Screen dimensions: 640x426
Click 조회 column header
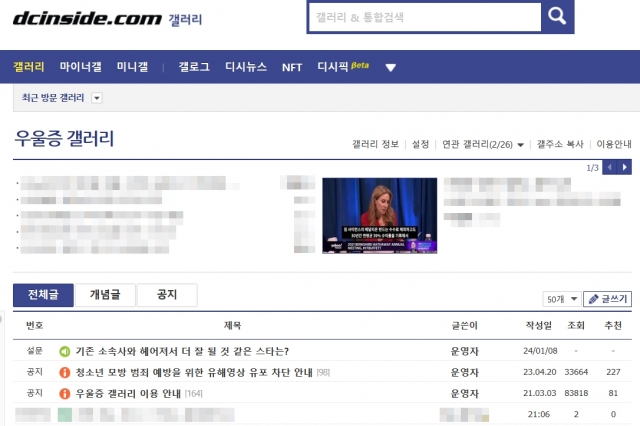click(576, 325)
